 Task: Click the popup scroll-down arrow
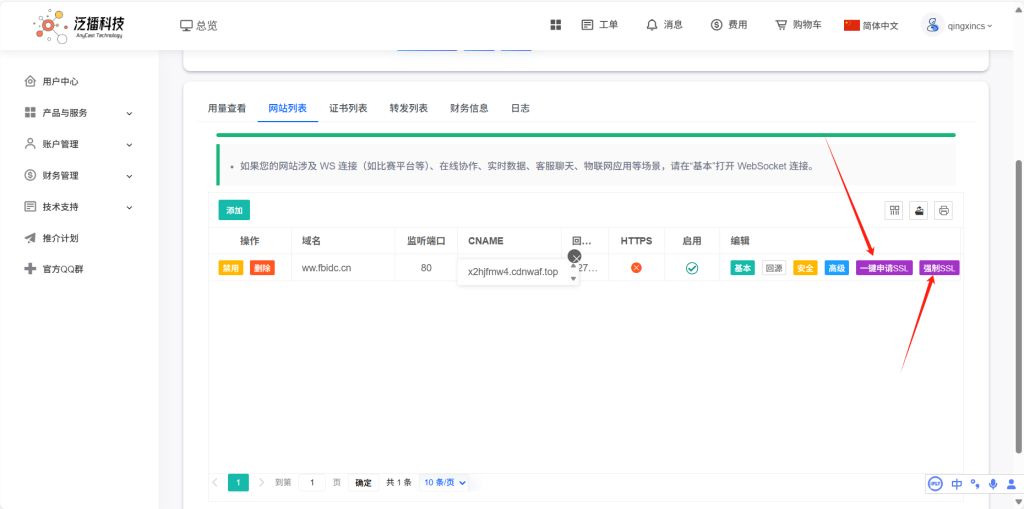(x=573, y=279)
